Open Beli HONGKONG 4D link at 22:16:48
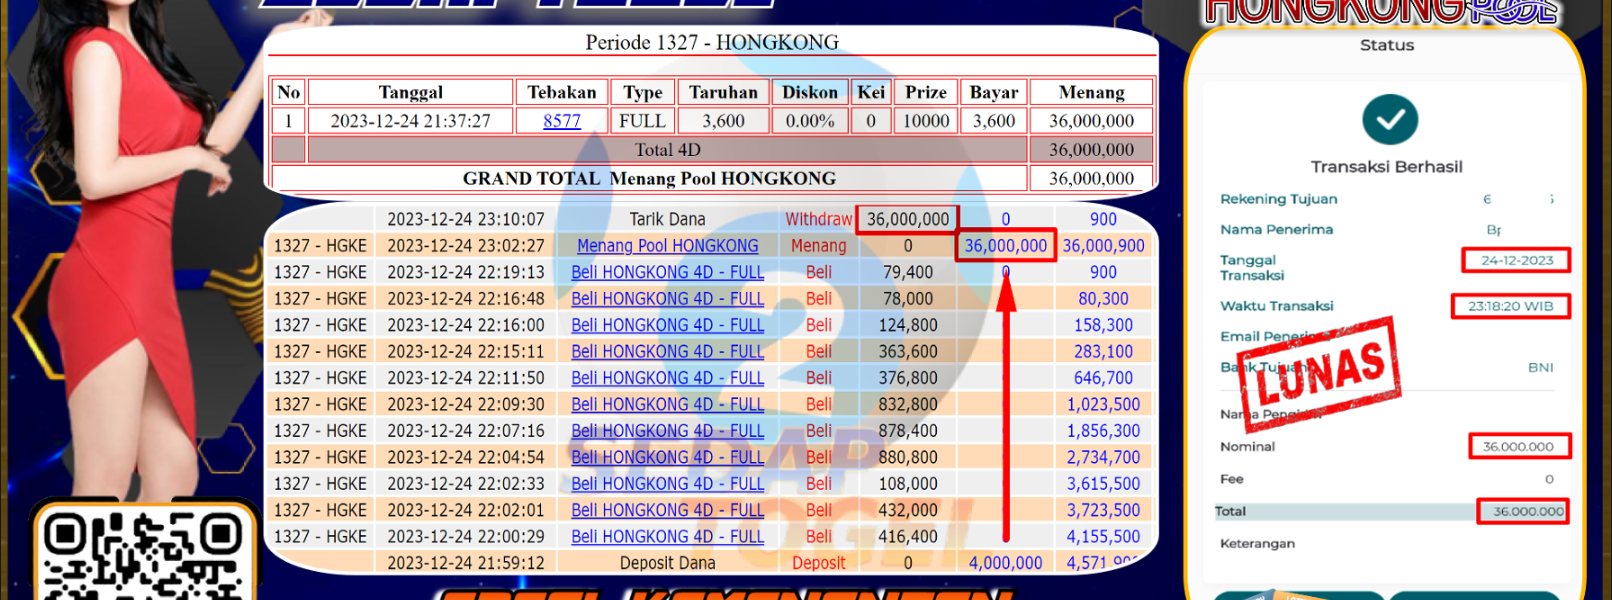The height and width of the screenshot is (600, 1612). tap(667, 299)
